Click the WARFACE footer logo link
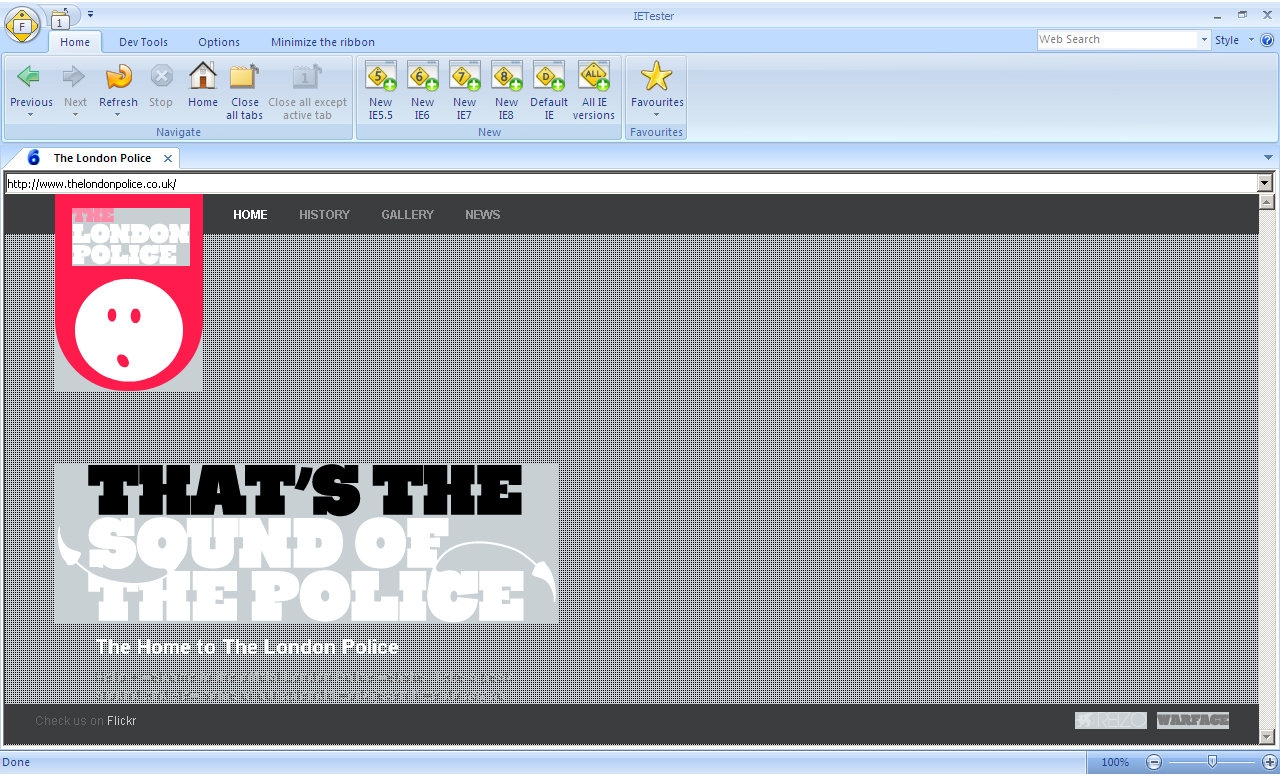Viewport: 1280px width, 776px height. (1193, 721)
